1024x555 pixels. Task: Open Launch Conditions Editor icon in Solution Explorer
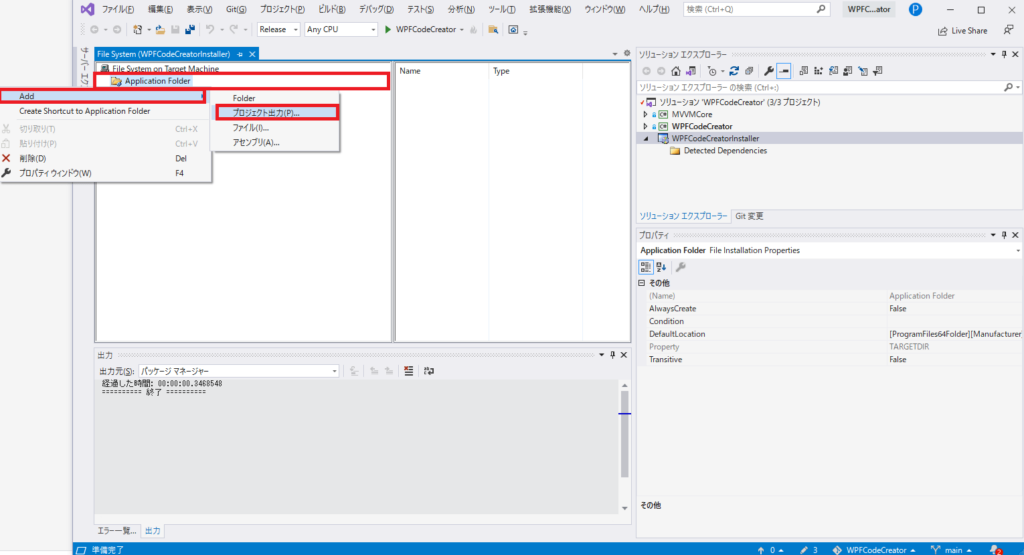point(878,71)
